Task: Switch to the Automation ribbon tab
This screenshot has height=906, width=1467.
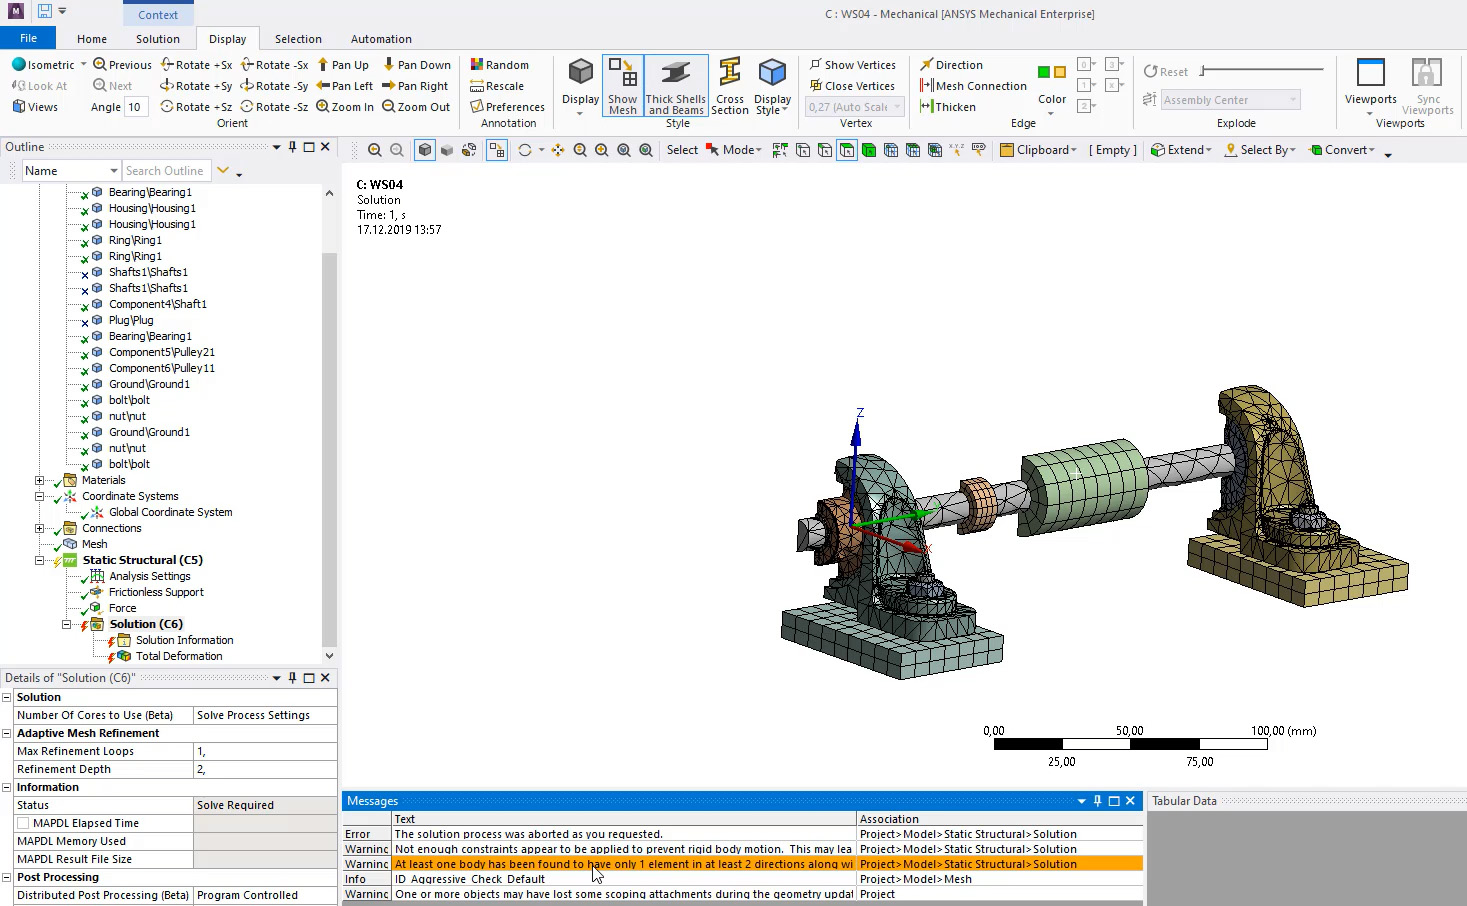Action: (x=381, y=38)
